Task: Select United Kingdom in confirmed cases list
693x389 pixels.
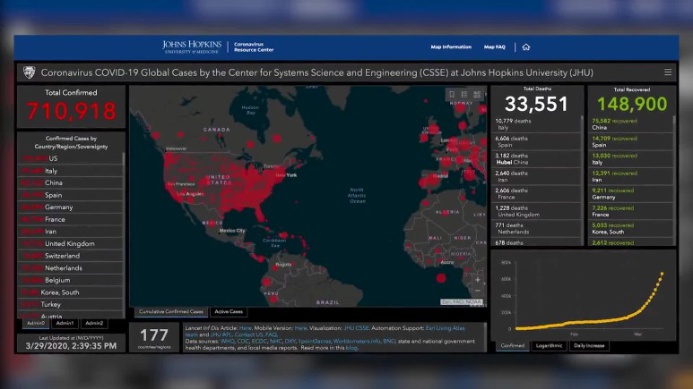Action: (70, 244)
